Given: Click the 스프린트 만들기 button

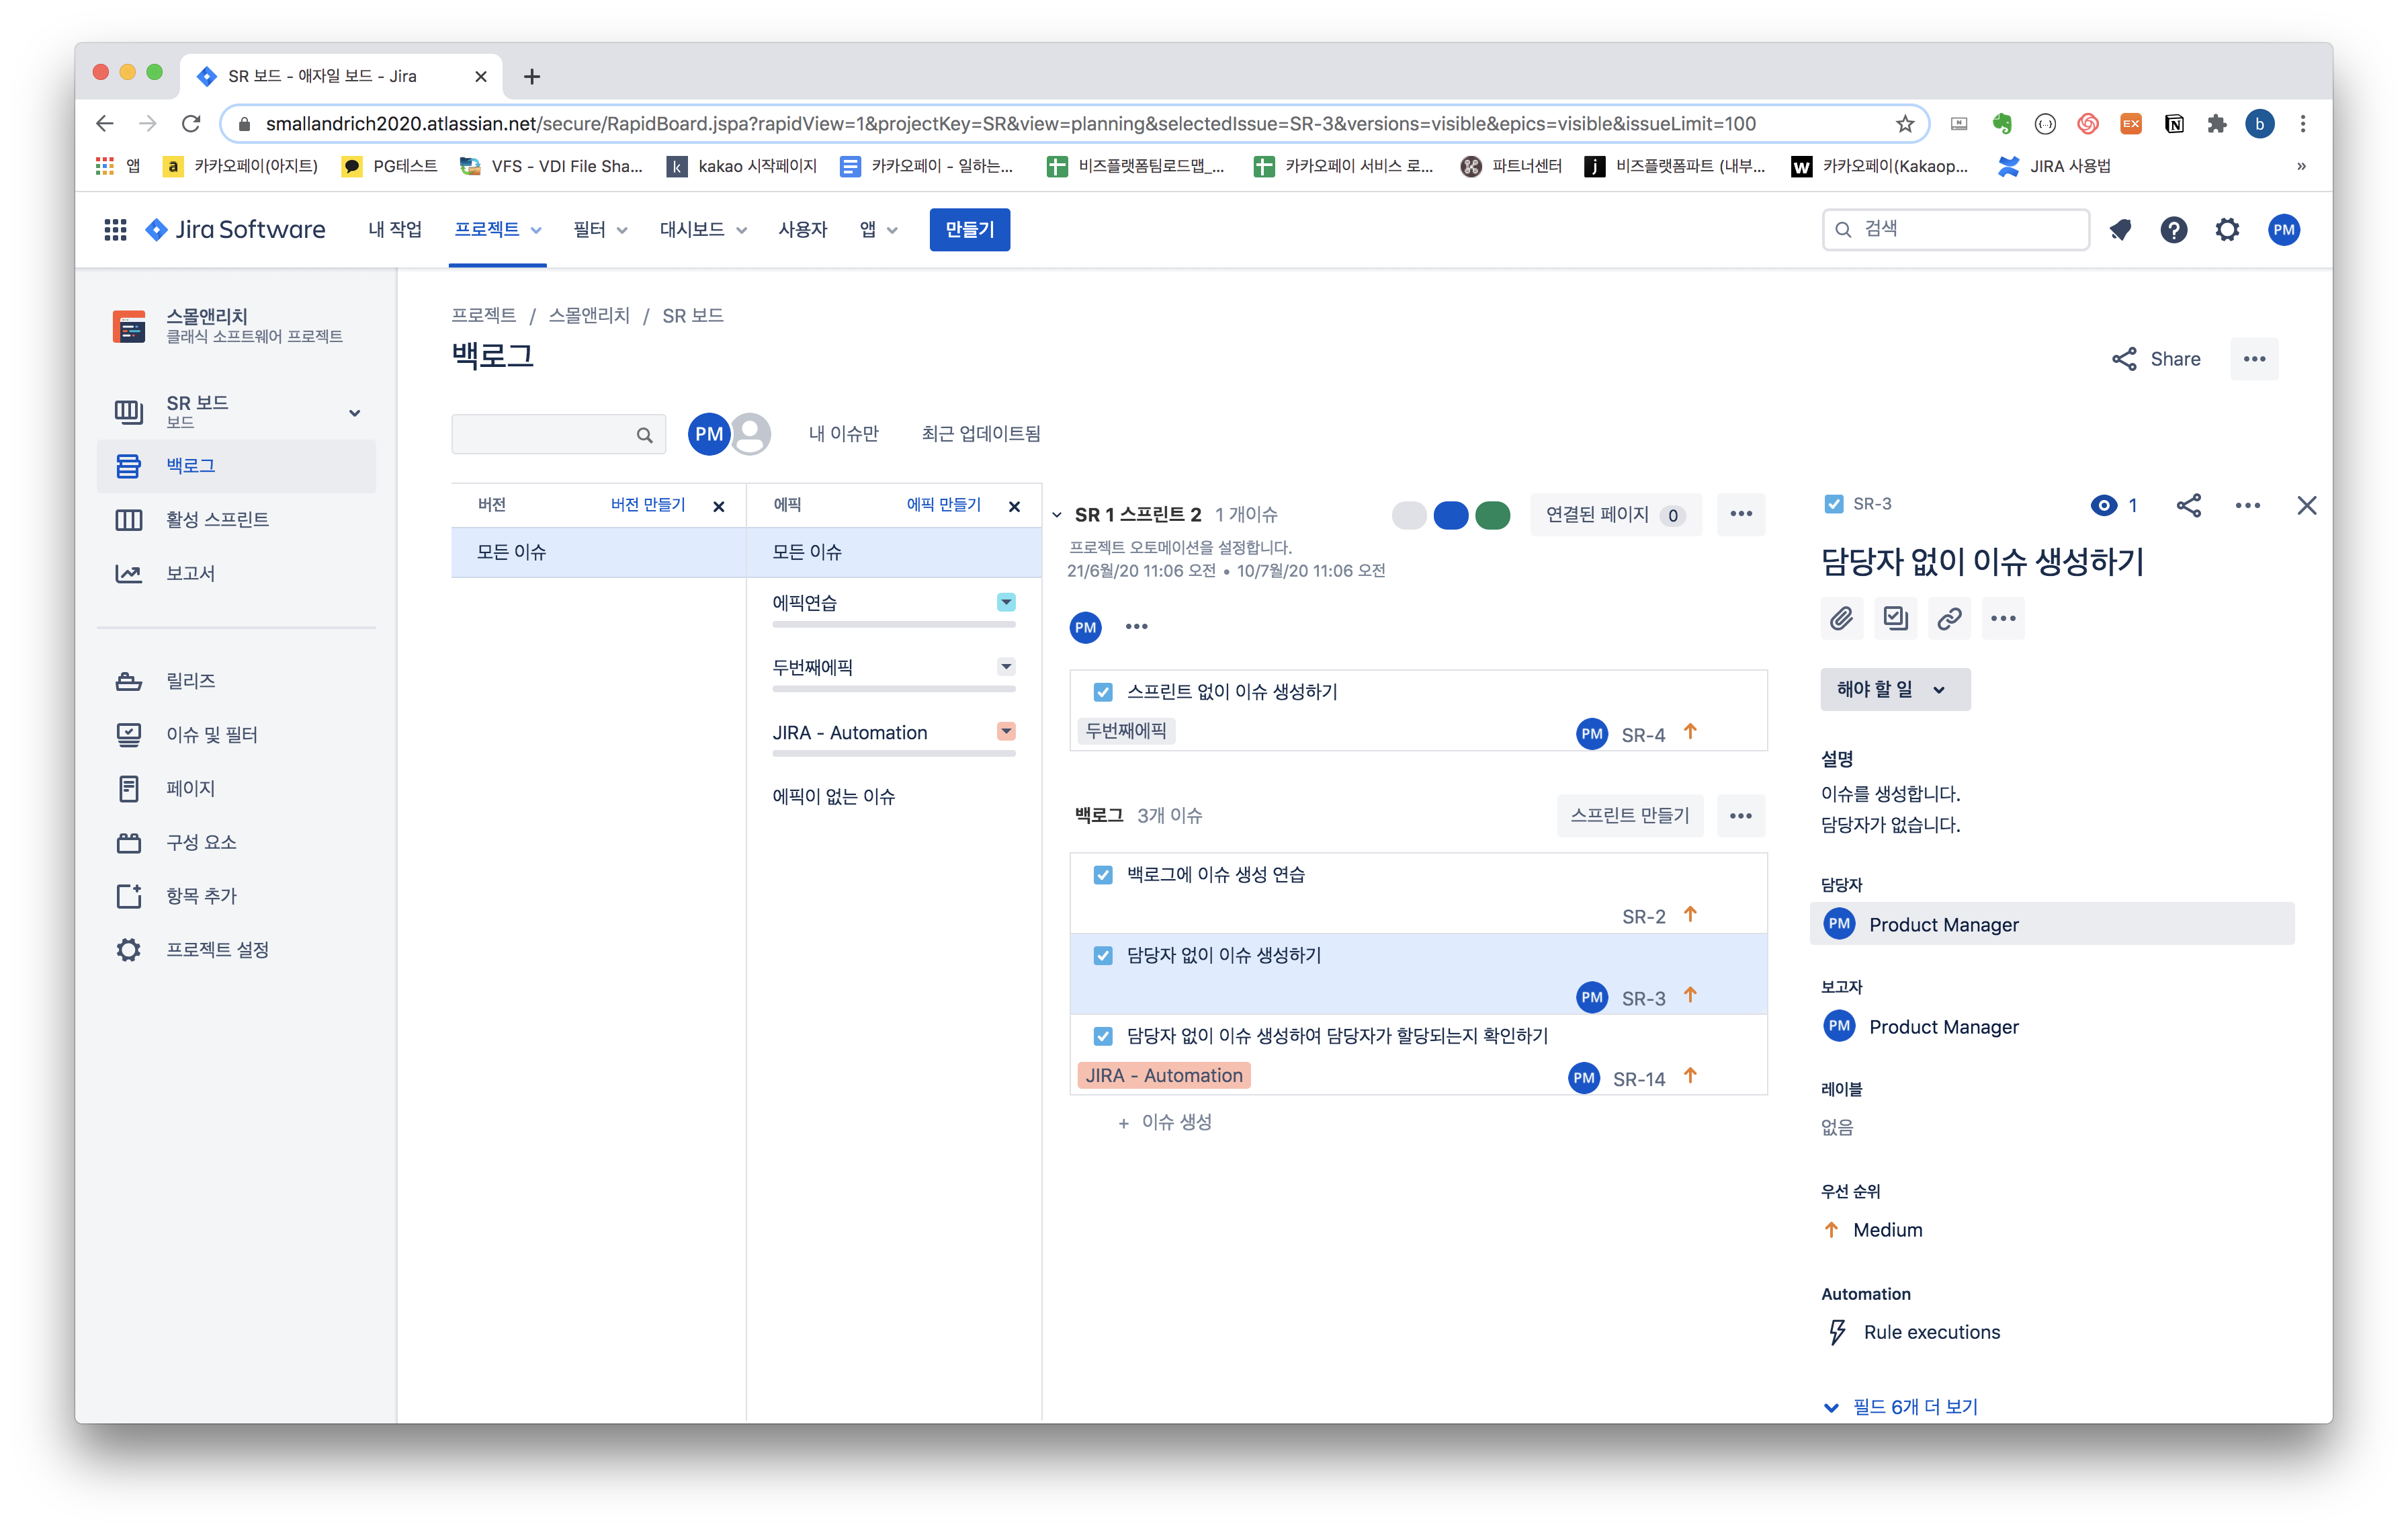Looking at the screenshot, I should 1629,815.
